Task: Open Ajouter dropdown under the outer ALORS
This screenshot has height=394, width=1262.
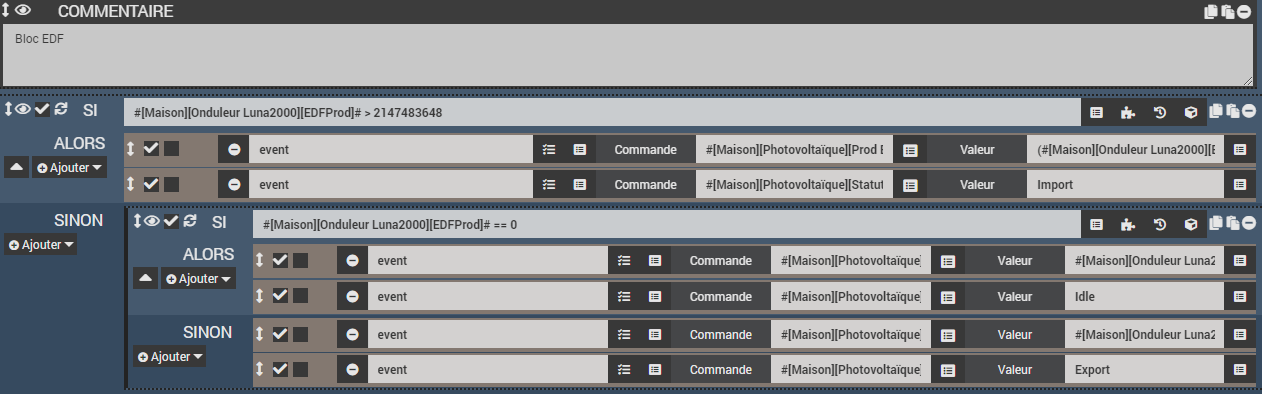Action: [x=69, y=168]
